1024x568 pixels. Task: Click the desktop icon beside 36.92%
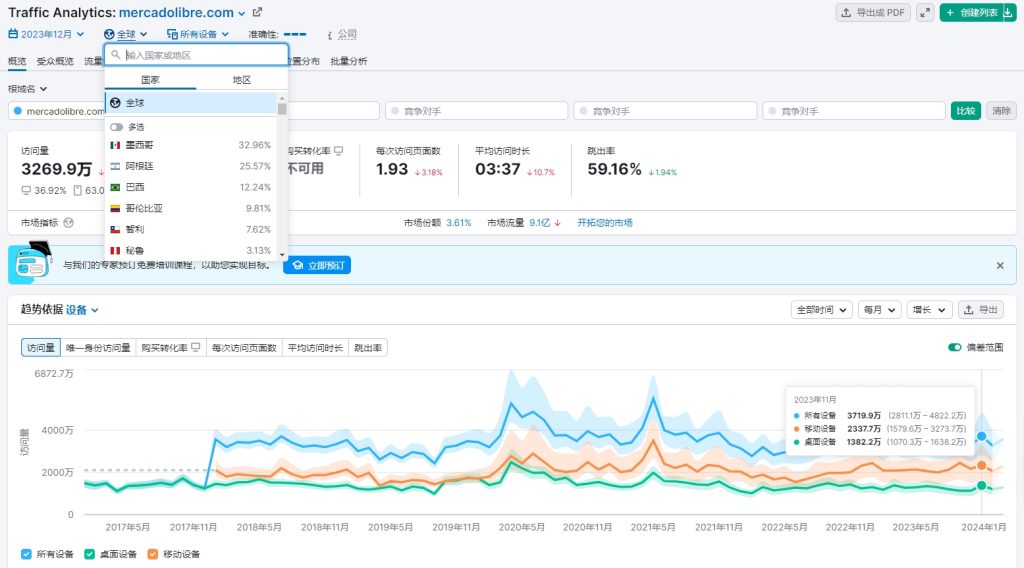[26, 191]
